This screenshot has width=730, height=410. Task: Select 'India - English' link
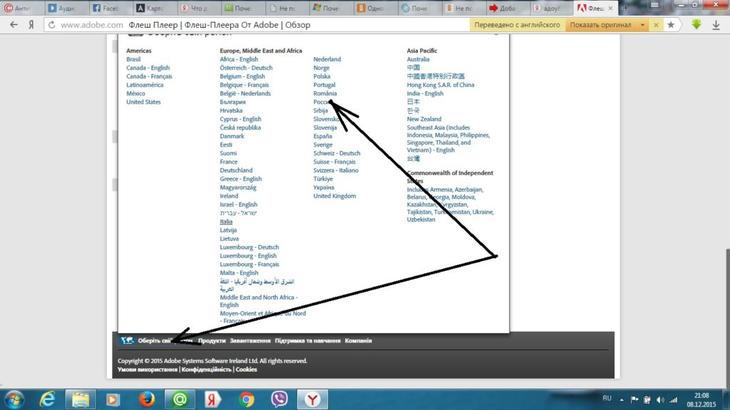(425, 94)
